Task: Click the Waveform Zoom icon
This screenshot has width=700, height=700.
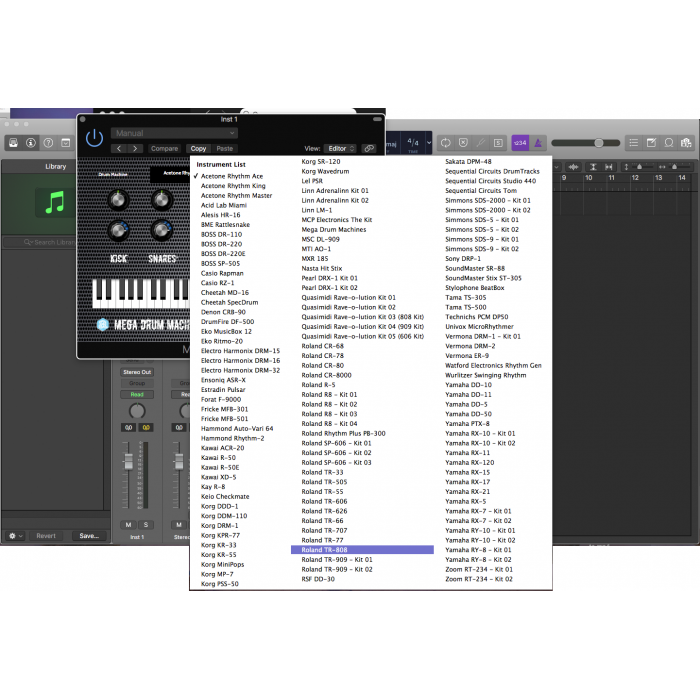Action: click(574, 167)
